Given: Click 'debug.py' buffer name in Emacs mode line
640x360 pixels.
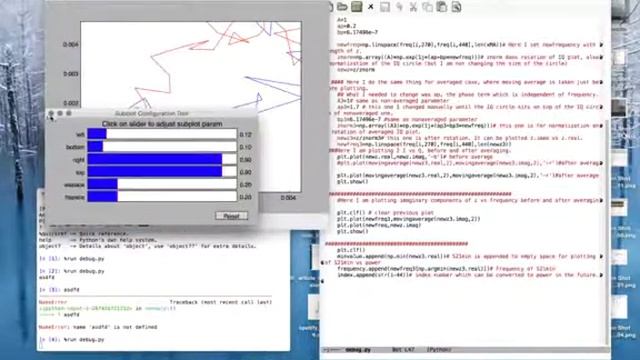Looking at the screenshot, I should [x=358, y=350].
